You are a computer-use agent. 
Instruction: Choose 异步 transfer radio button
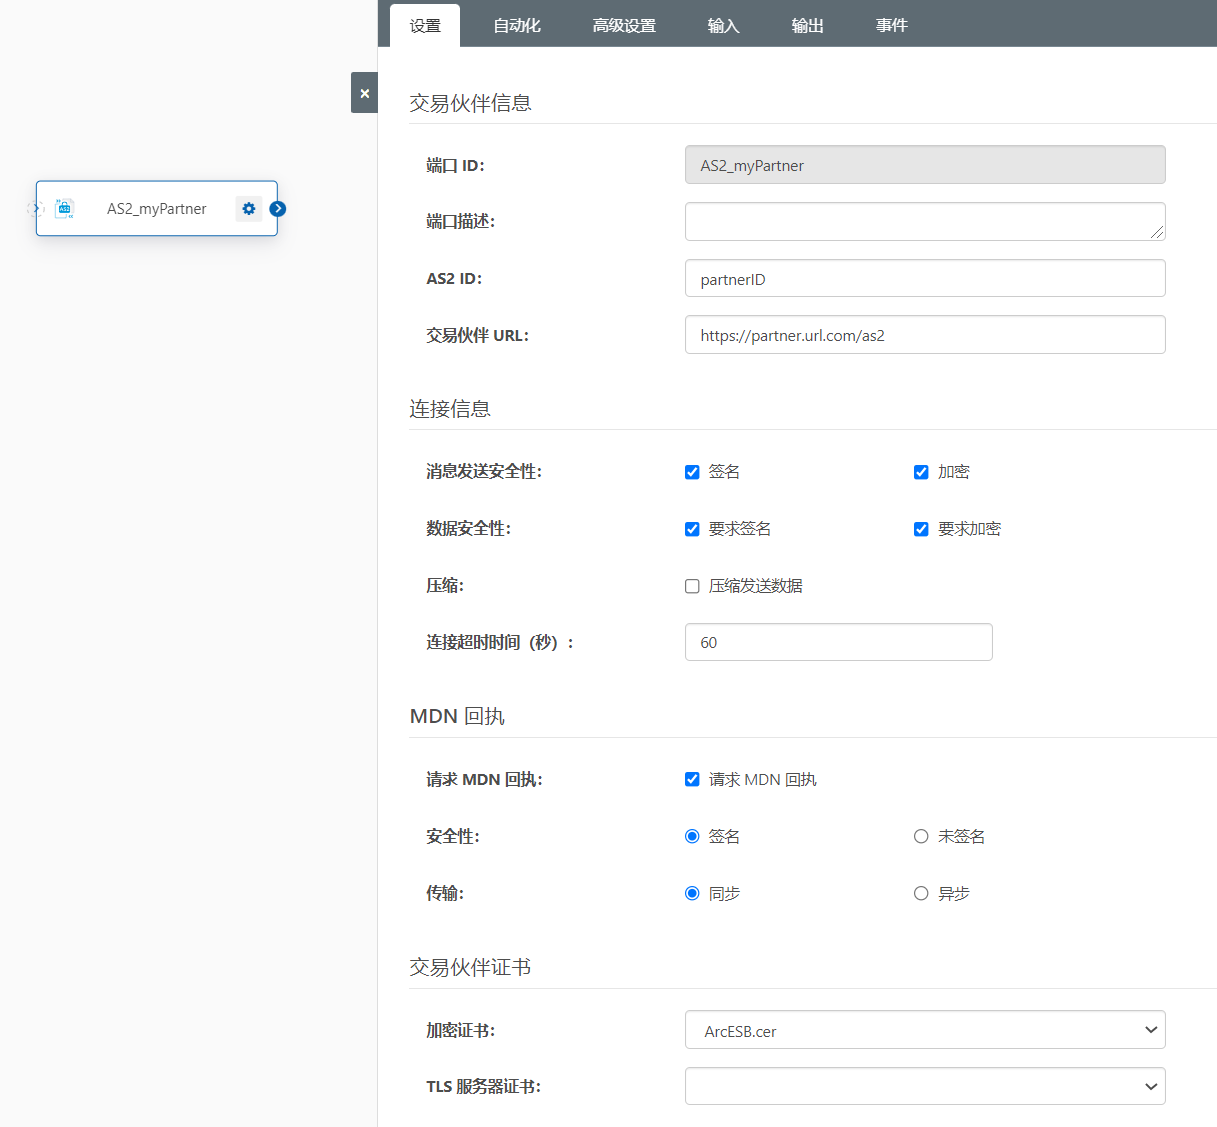pos(921,893)
